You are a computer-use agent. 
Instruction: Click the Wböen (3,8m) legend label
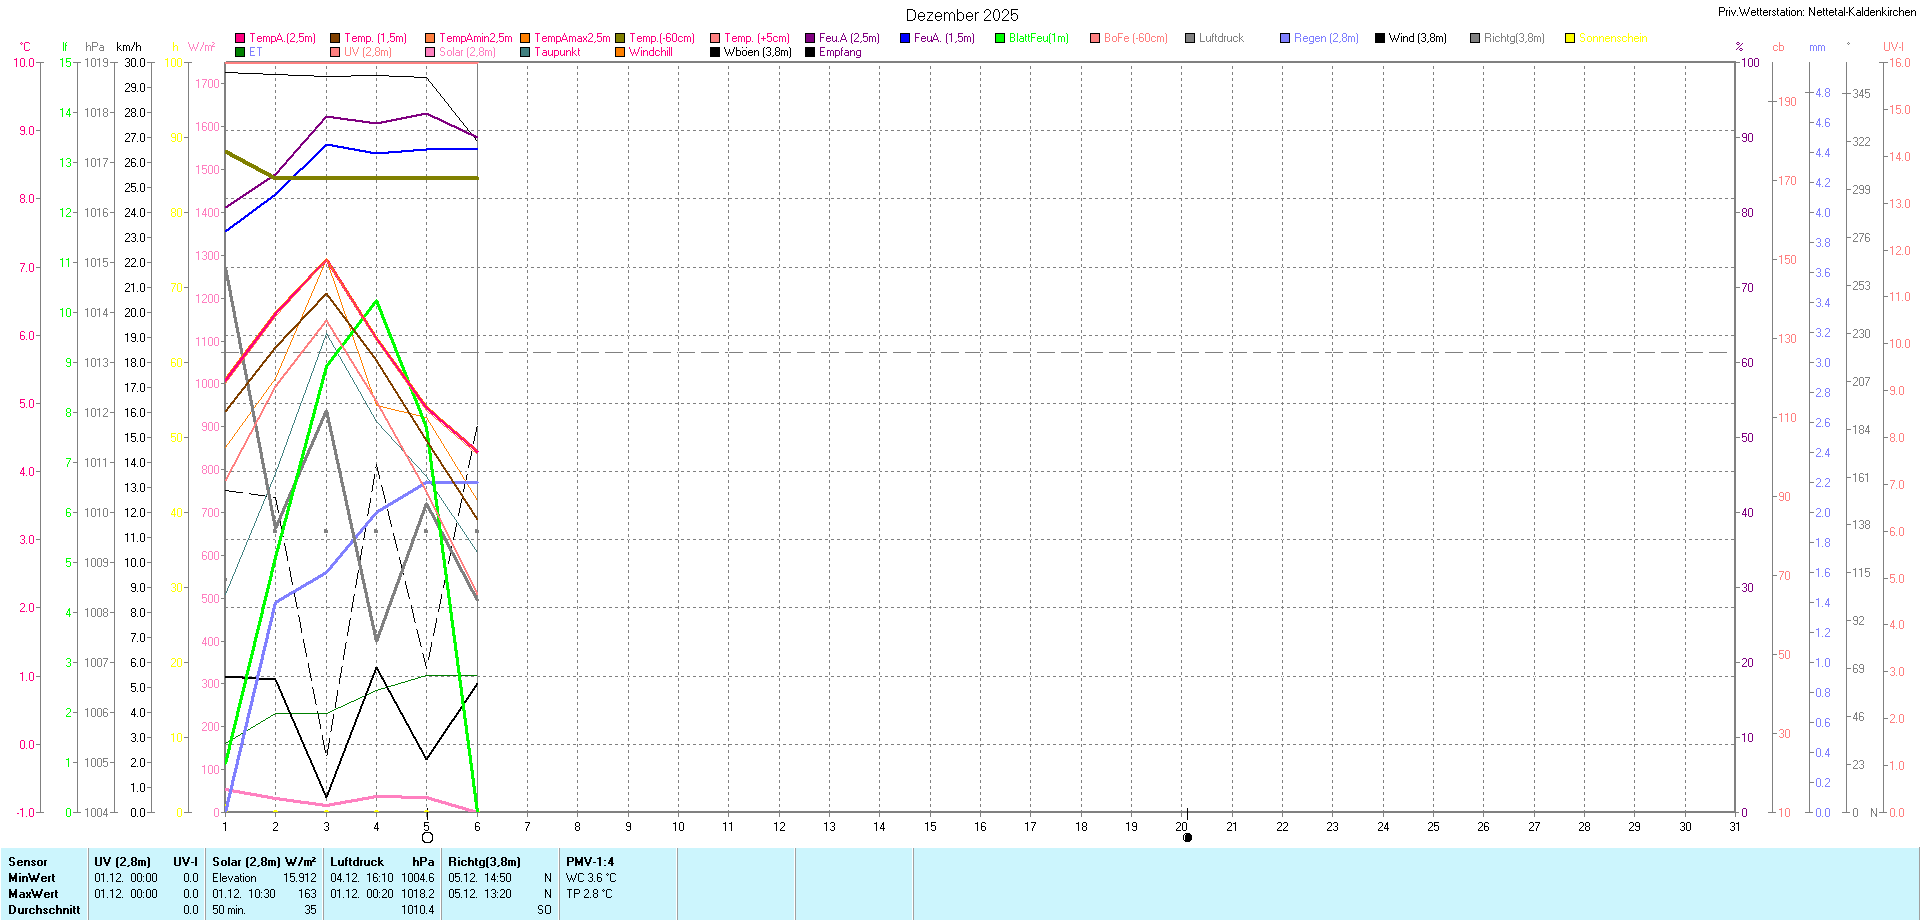click(757, 52)
